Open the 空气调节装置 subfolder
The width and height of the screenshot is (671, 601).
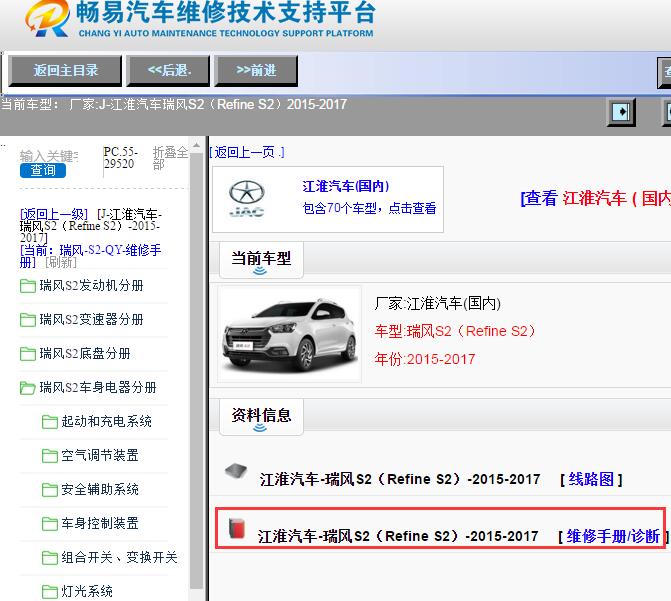tap(100, 455)
